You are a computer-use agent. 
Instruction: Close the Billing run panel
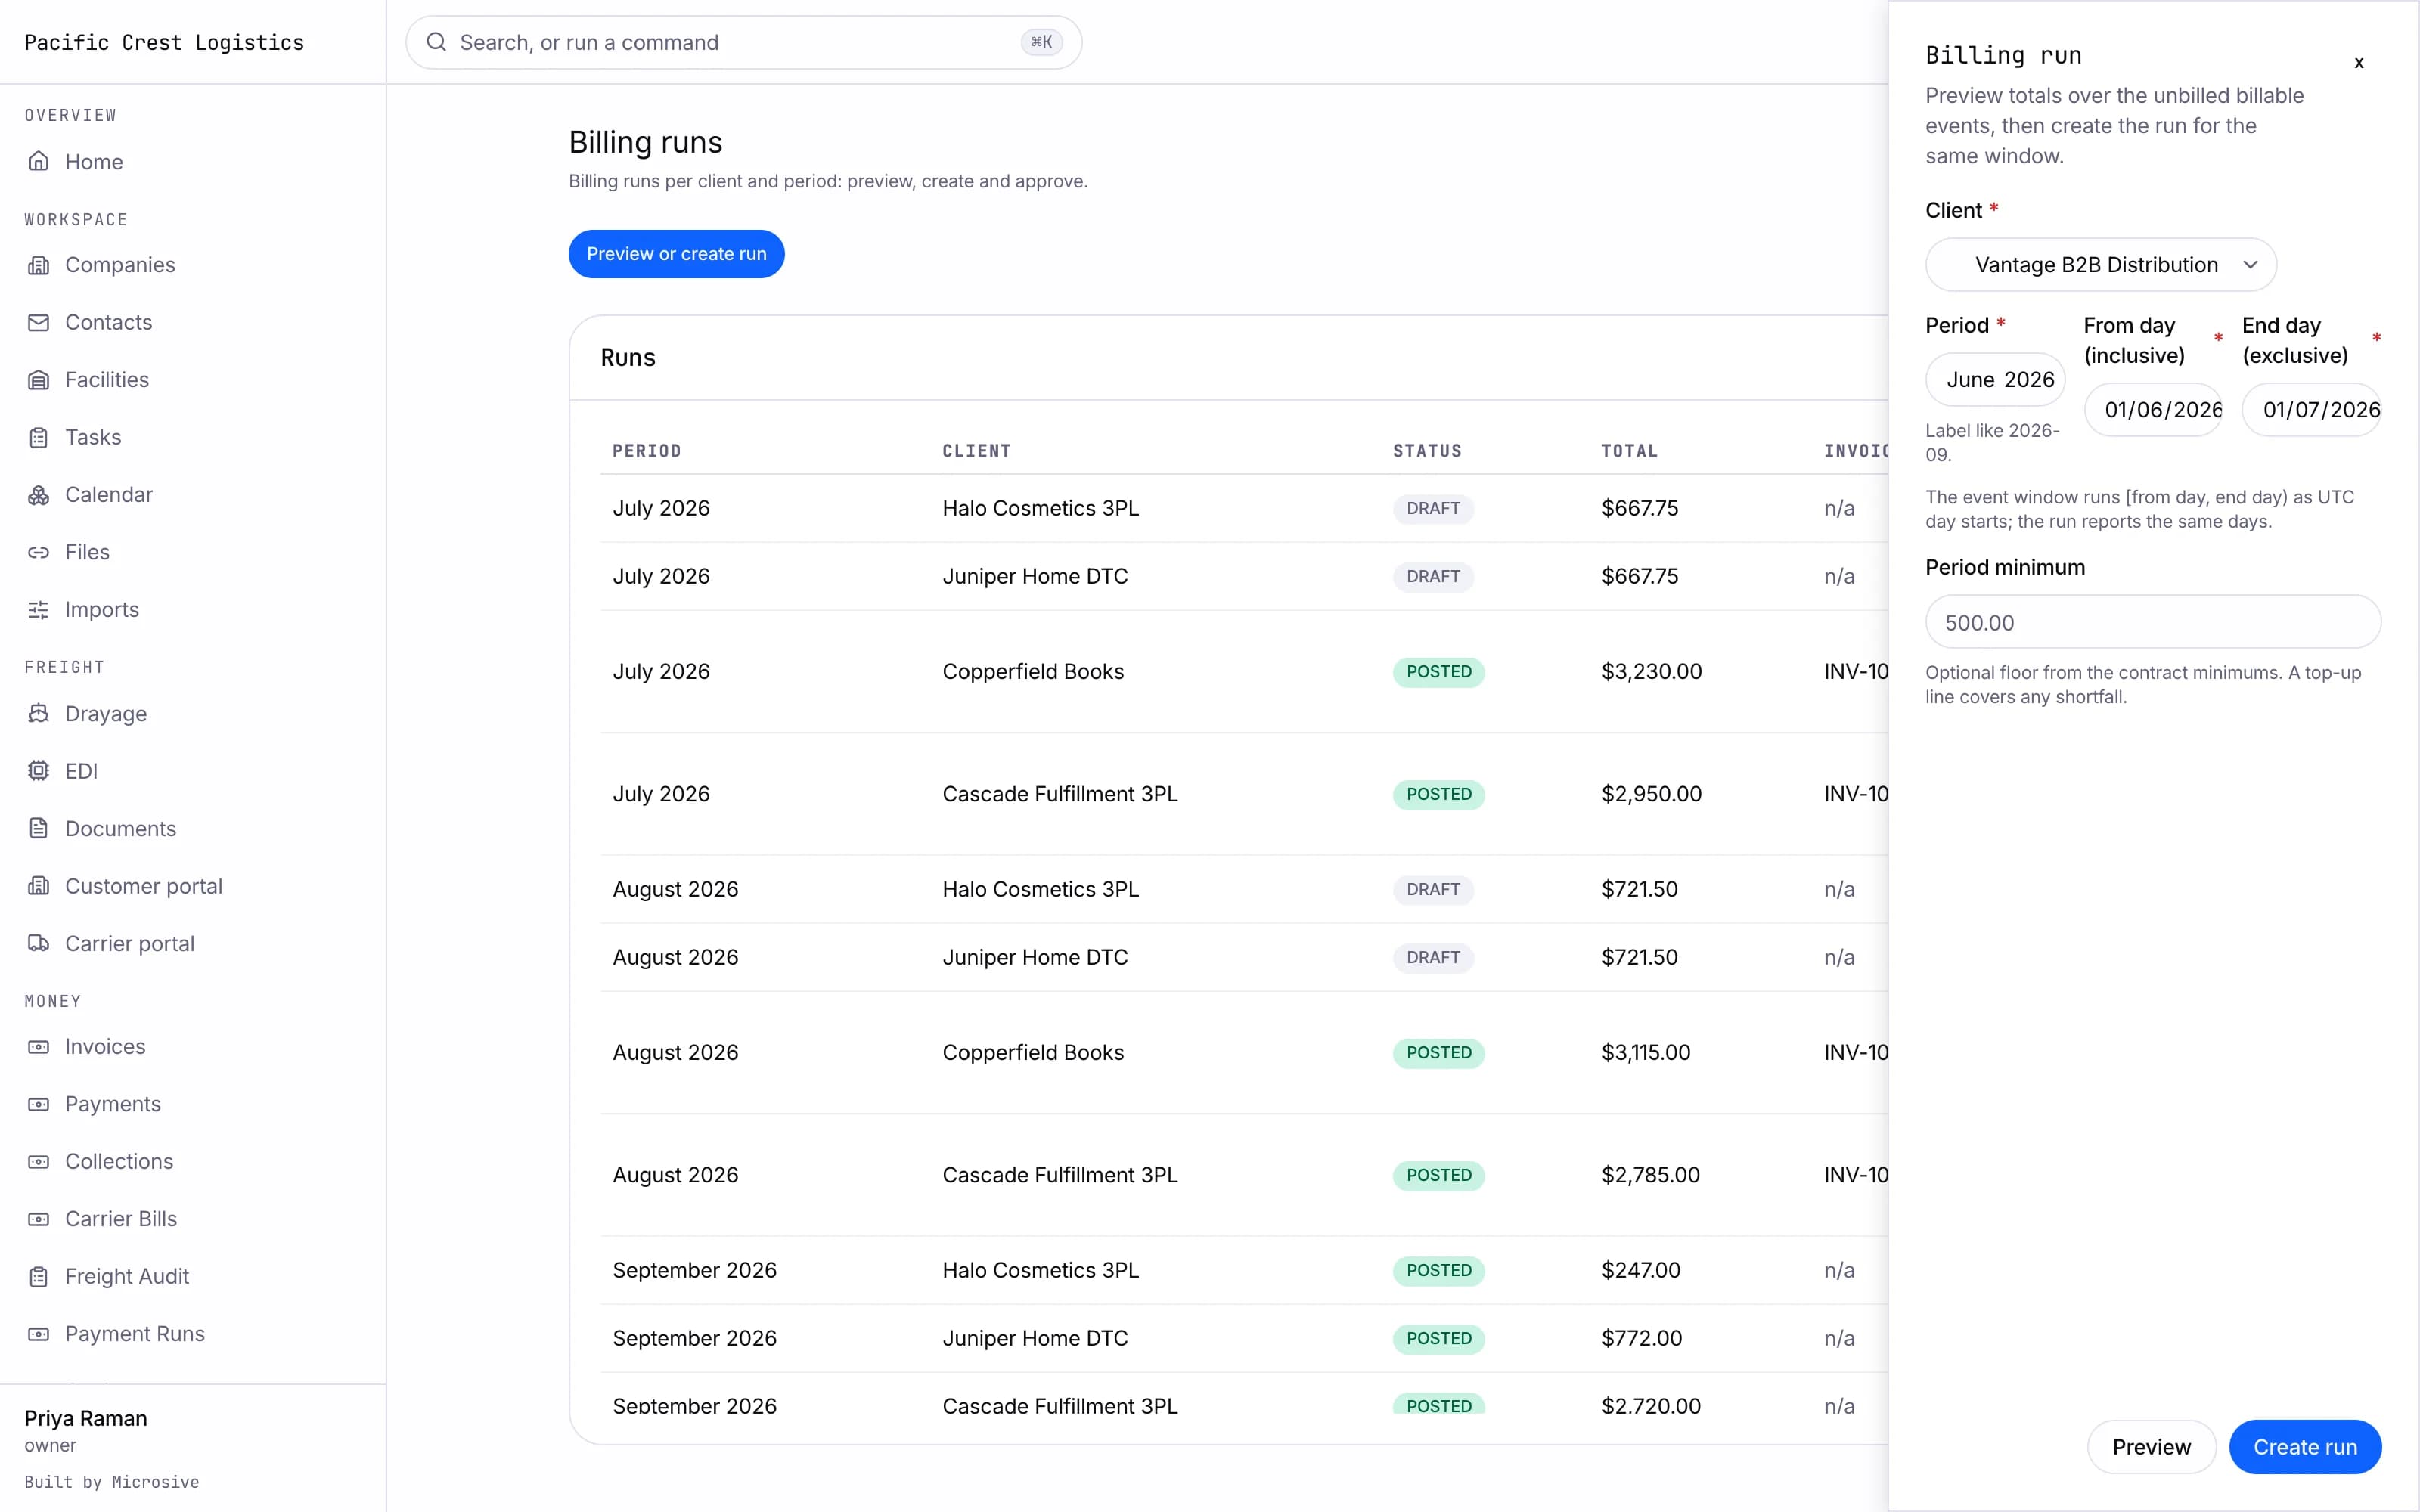(2359, 63)
